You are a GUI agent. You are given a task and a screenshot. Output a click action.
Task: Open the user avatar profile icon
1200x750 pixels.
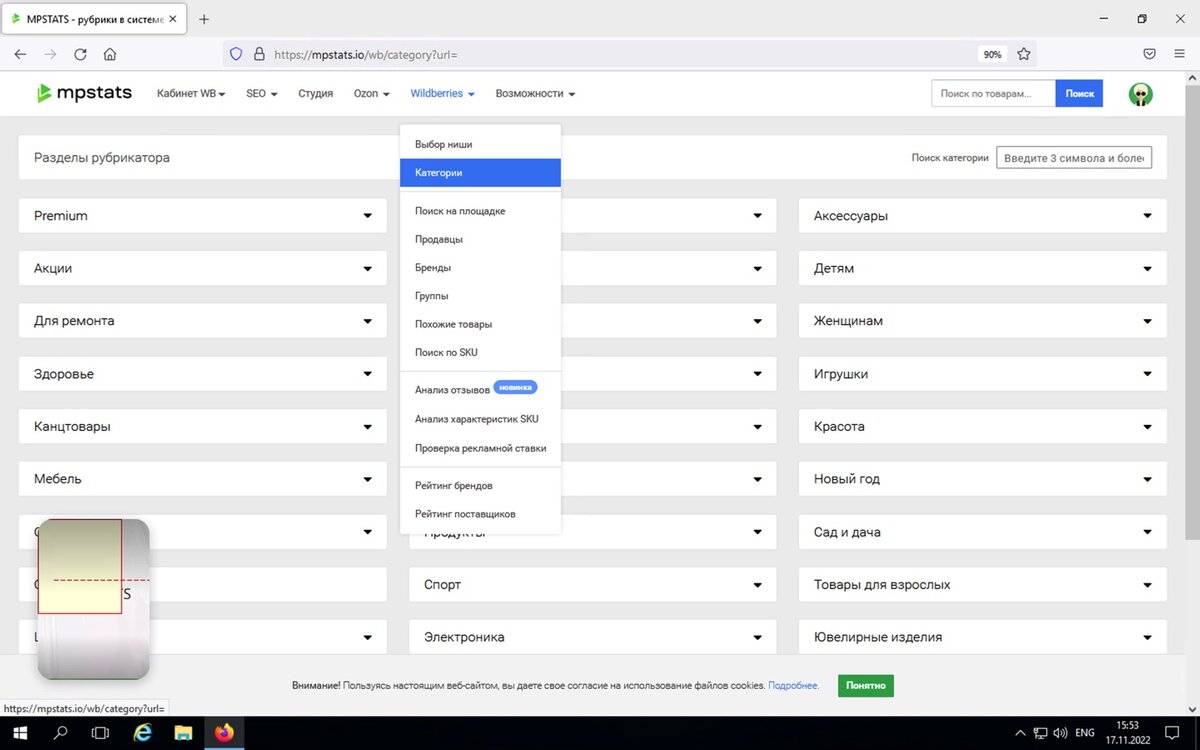point(1140,94)
